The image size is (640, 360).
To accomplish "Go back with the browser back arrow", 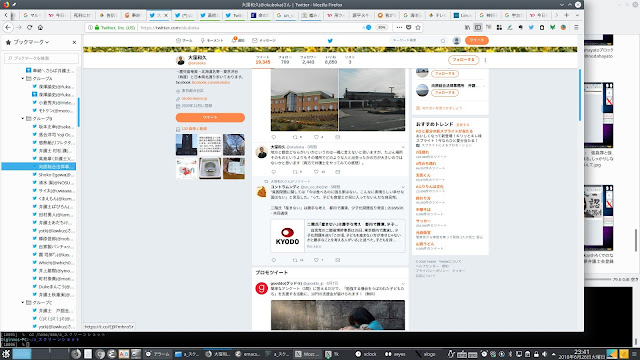I will click(8, 27).
